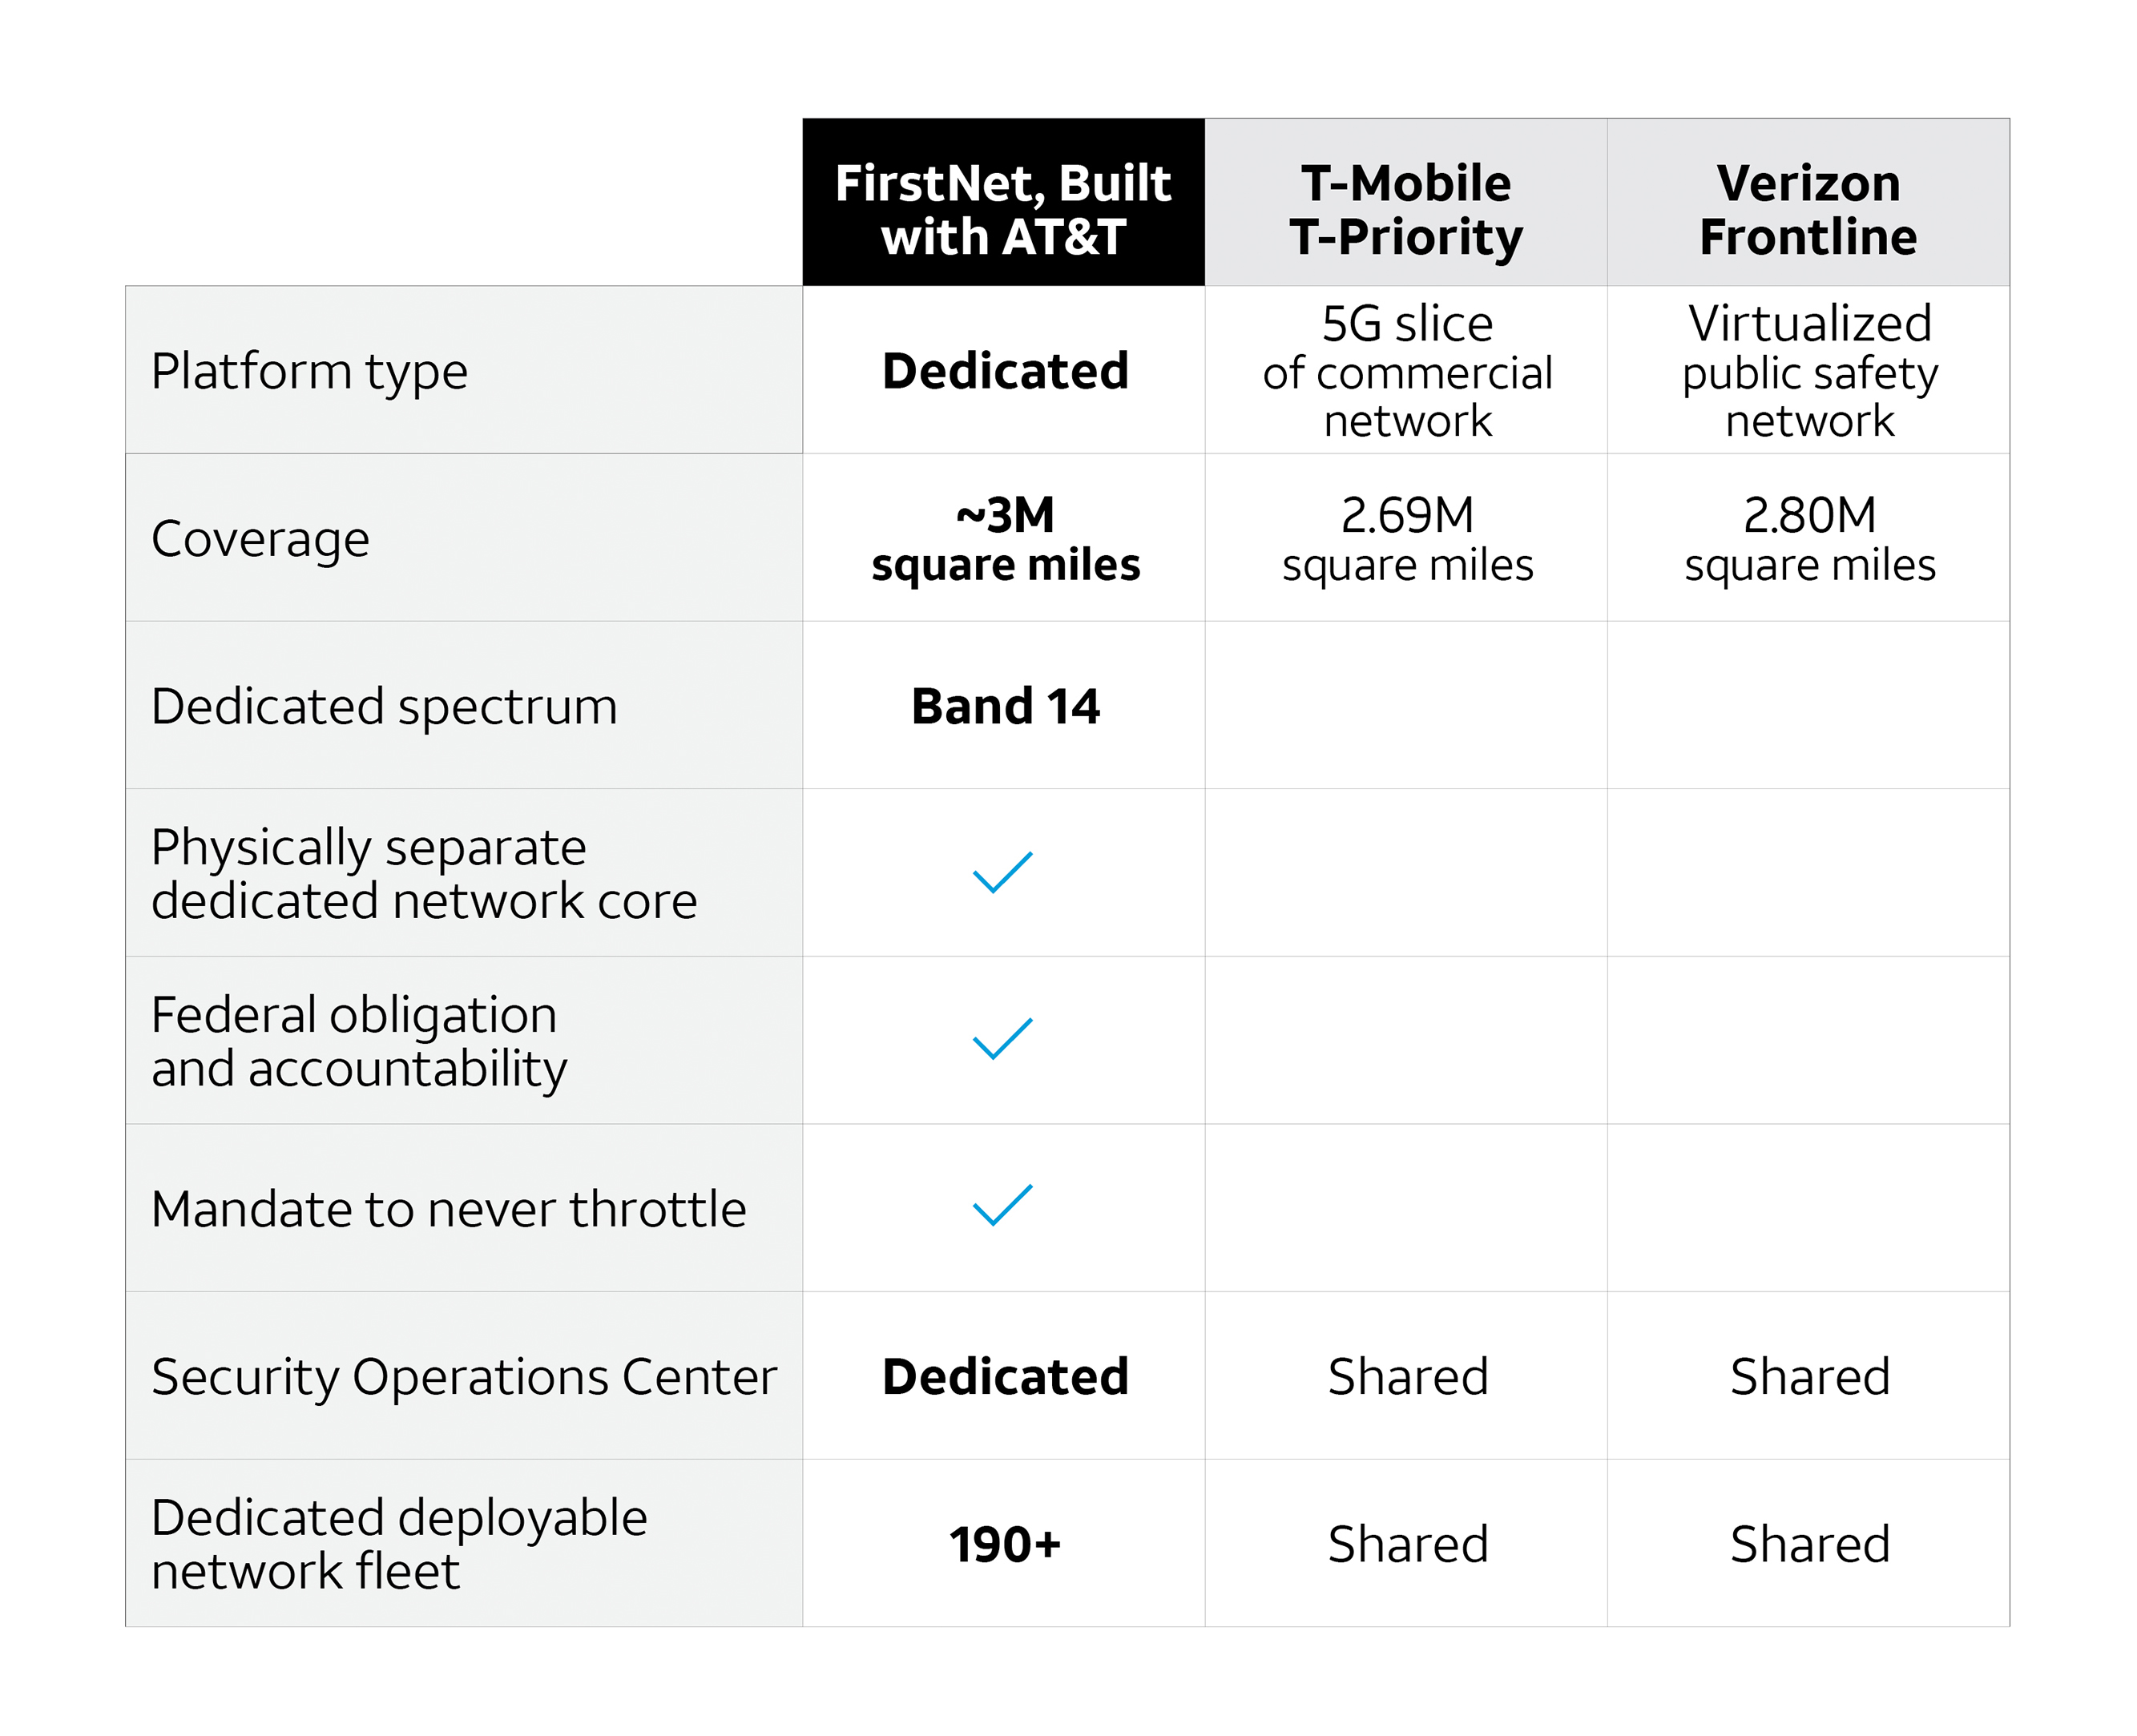Click T-Mobile's Shared Security Operations Center cell
This screenshot has height=1736, width=2137.
click(x=1407, y=1377)
